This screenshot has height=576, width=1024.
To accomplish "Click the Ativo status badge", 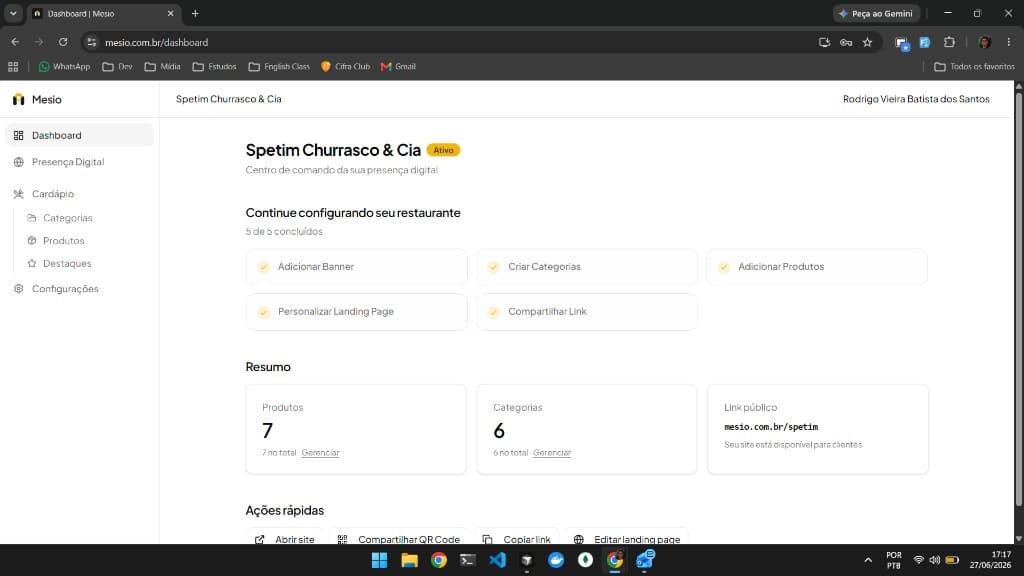I will tap(443, 150).
